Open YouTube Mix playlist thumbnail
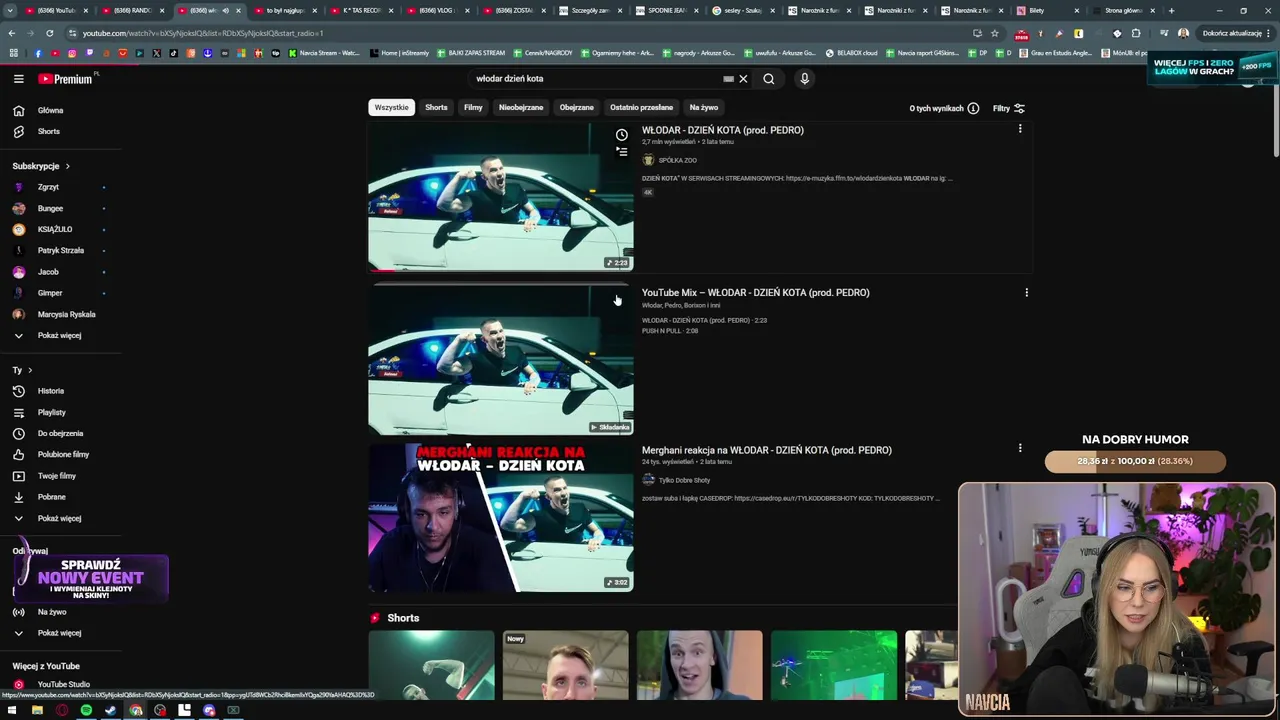The width and height of the screenshot is (1280, 720). point(500,360)
